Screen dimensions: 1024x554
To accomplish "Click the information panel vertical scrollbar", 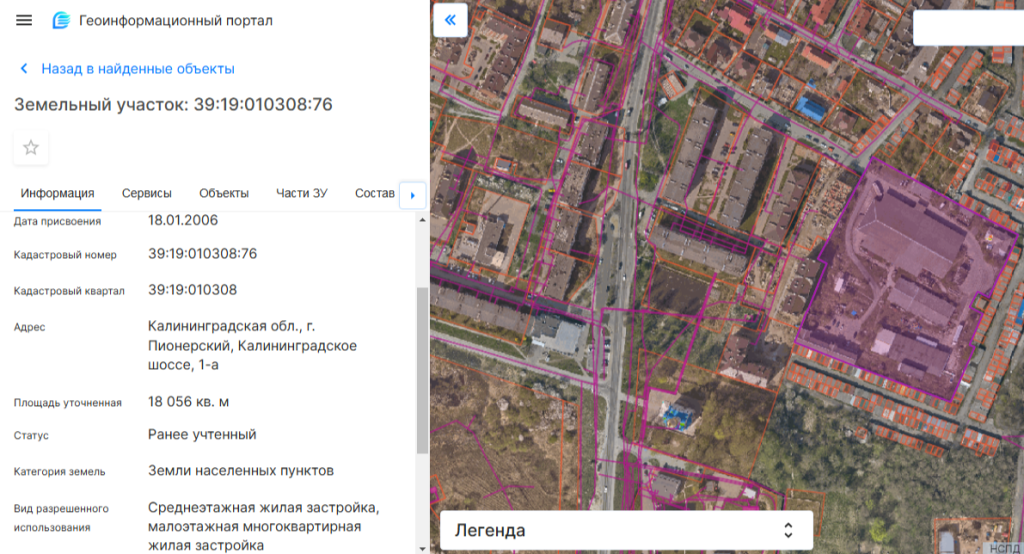I will pos(422,370).
